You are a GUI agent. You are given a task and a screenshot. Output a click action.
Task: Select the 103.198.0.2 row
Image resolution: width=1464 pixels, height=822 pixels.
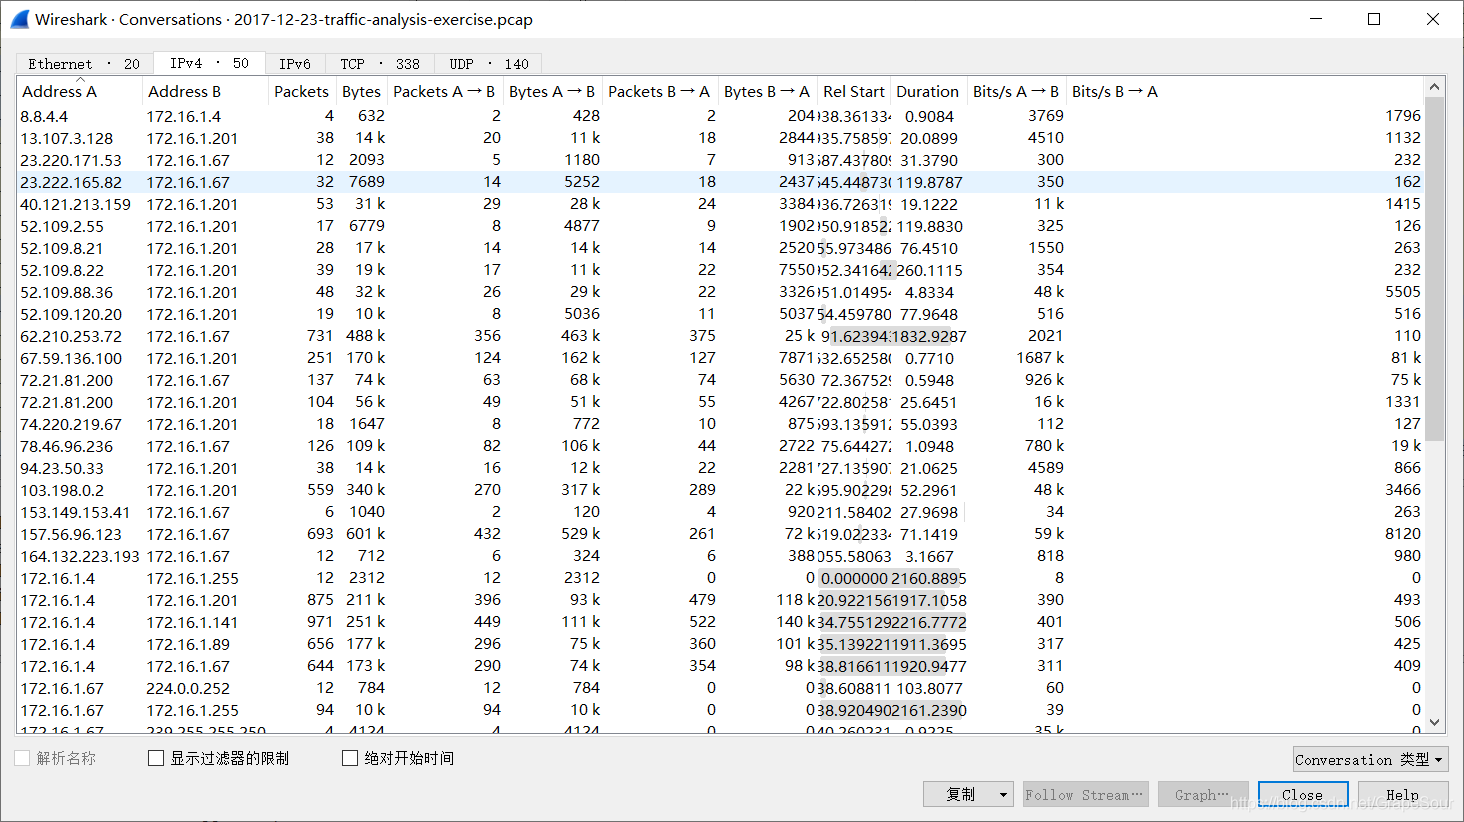721,490
